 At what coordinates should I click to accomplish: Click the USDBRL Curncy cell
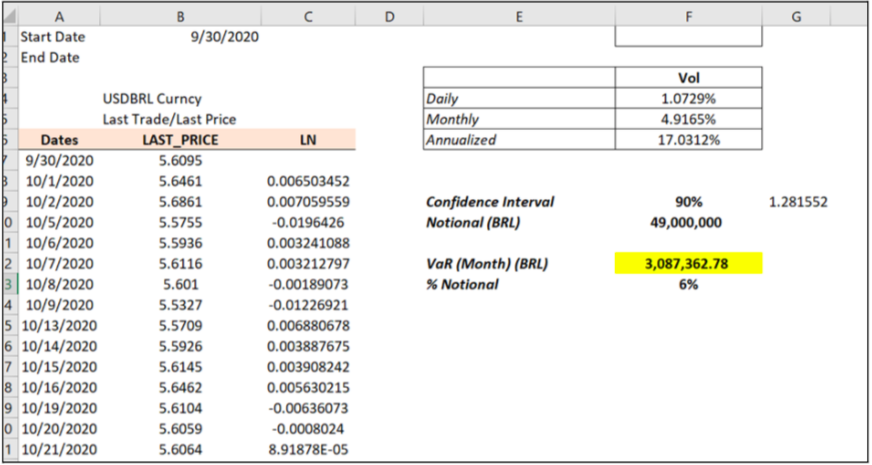tap(181, 99)
